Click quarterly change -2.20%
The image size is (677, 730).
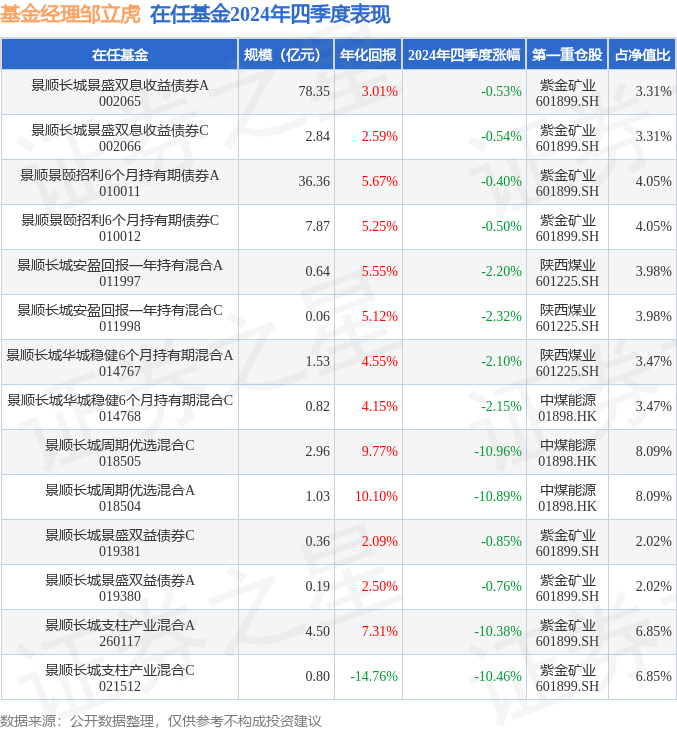[501, 271]
